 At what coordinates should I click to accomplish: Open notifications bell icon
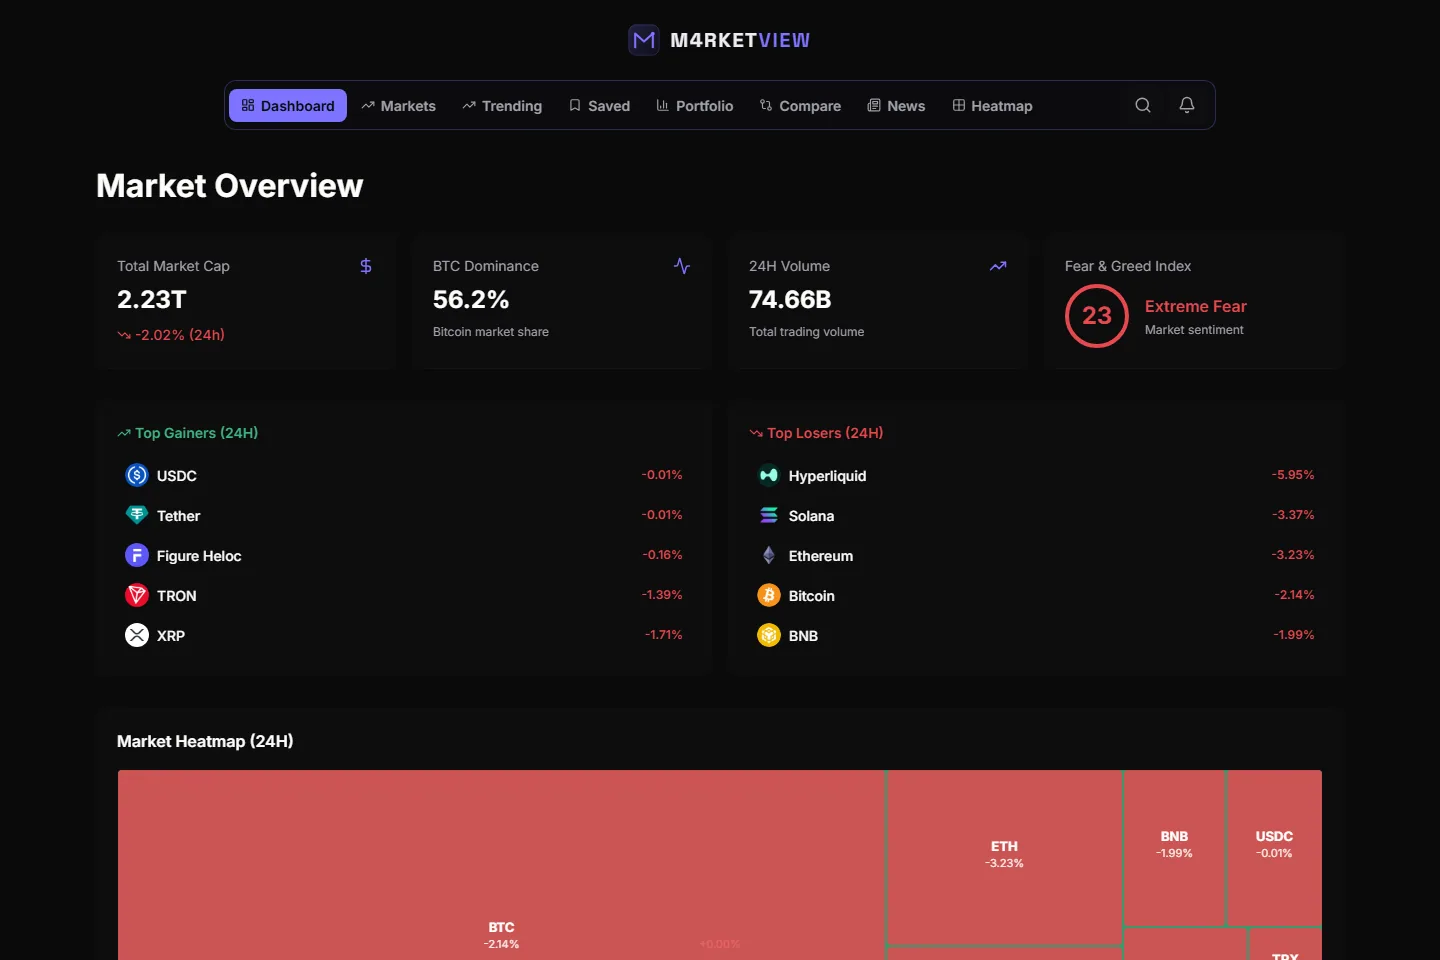[1187, 105]
